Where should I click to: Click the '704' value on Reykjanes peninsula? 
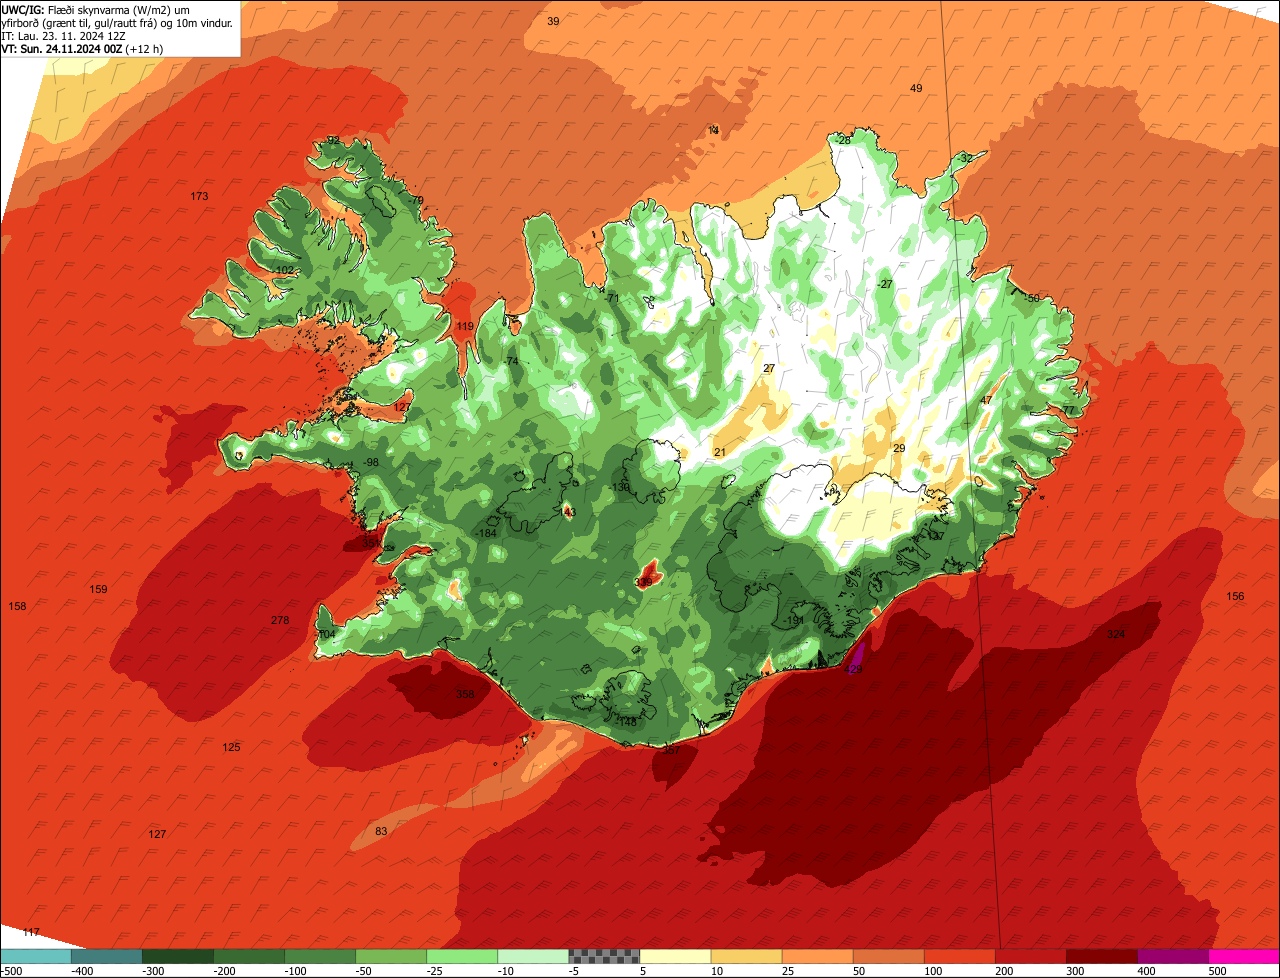point(327,634)
